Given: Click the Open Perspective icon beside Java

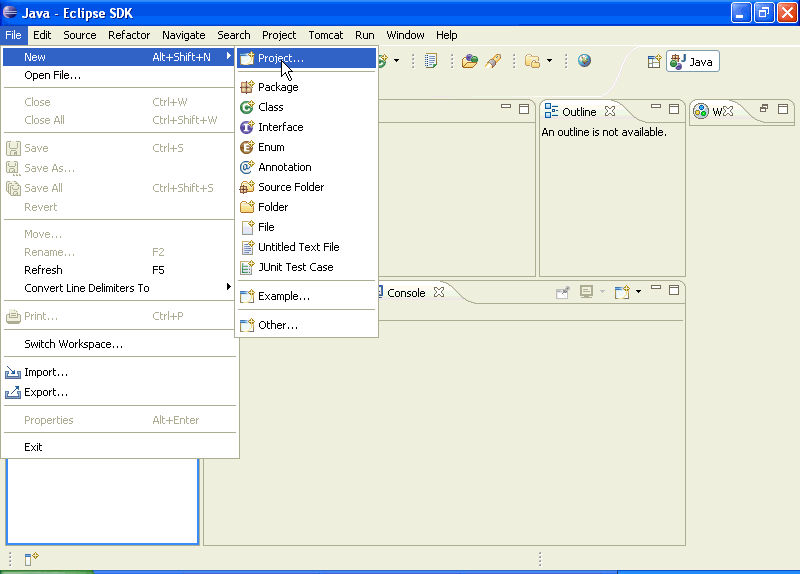Looking at the screenshot, I should tap(654, 62).
